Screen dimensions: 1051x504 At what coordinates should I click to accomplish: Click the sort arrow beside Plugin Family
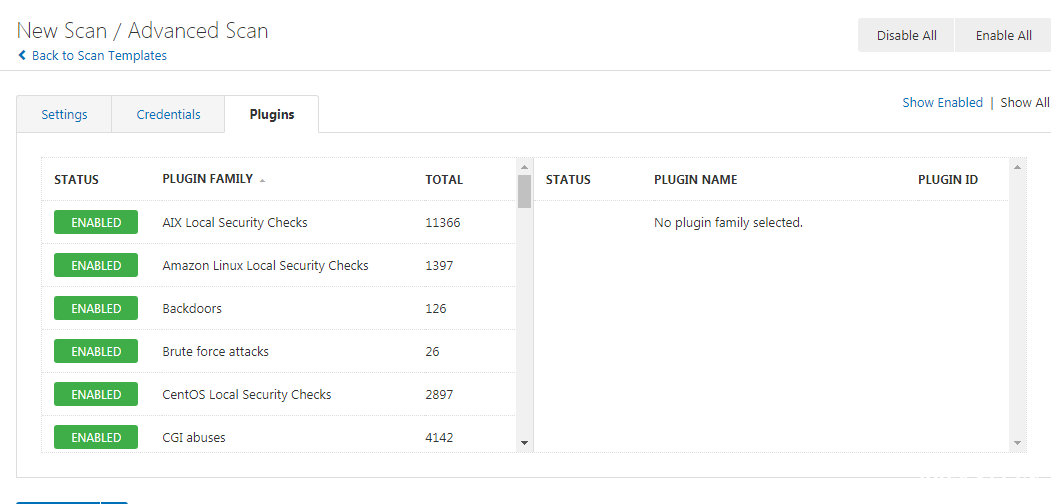[262, 181]
